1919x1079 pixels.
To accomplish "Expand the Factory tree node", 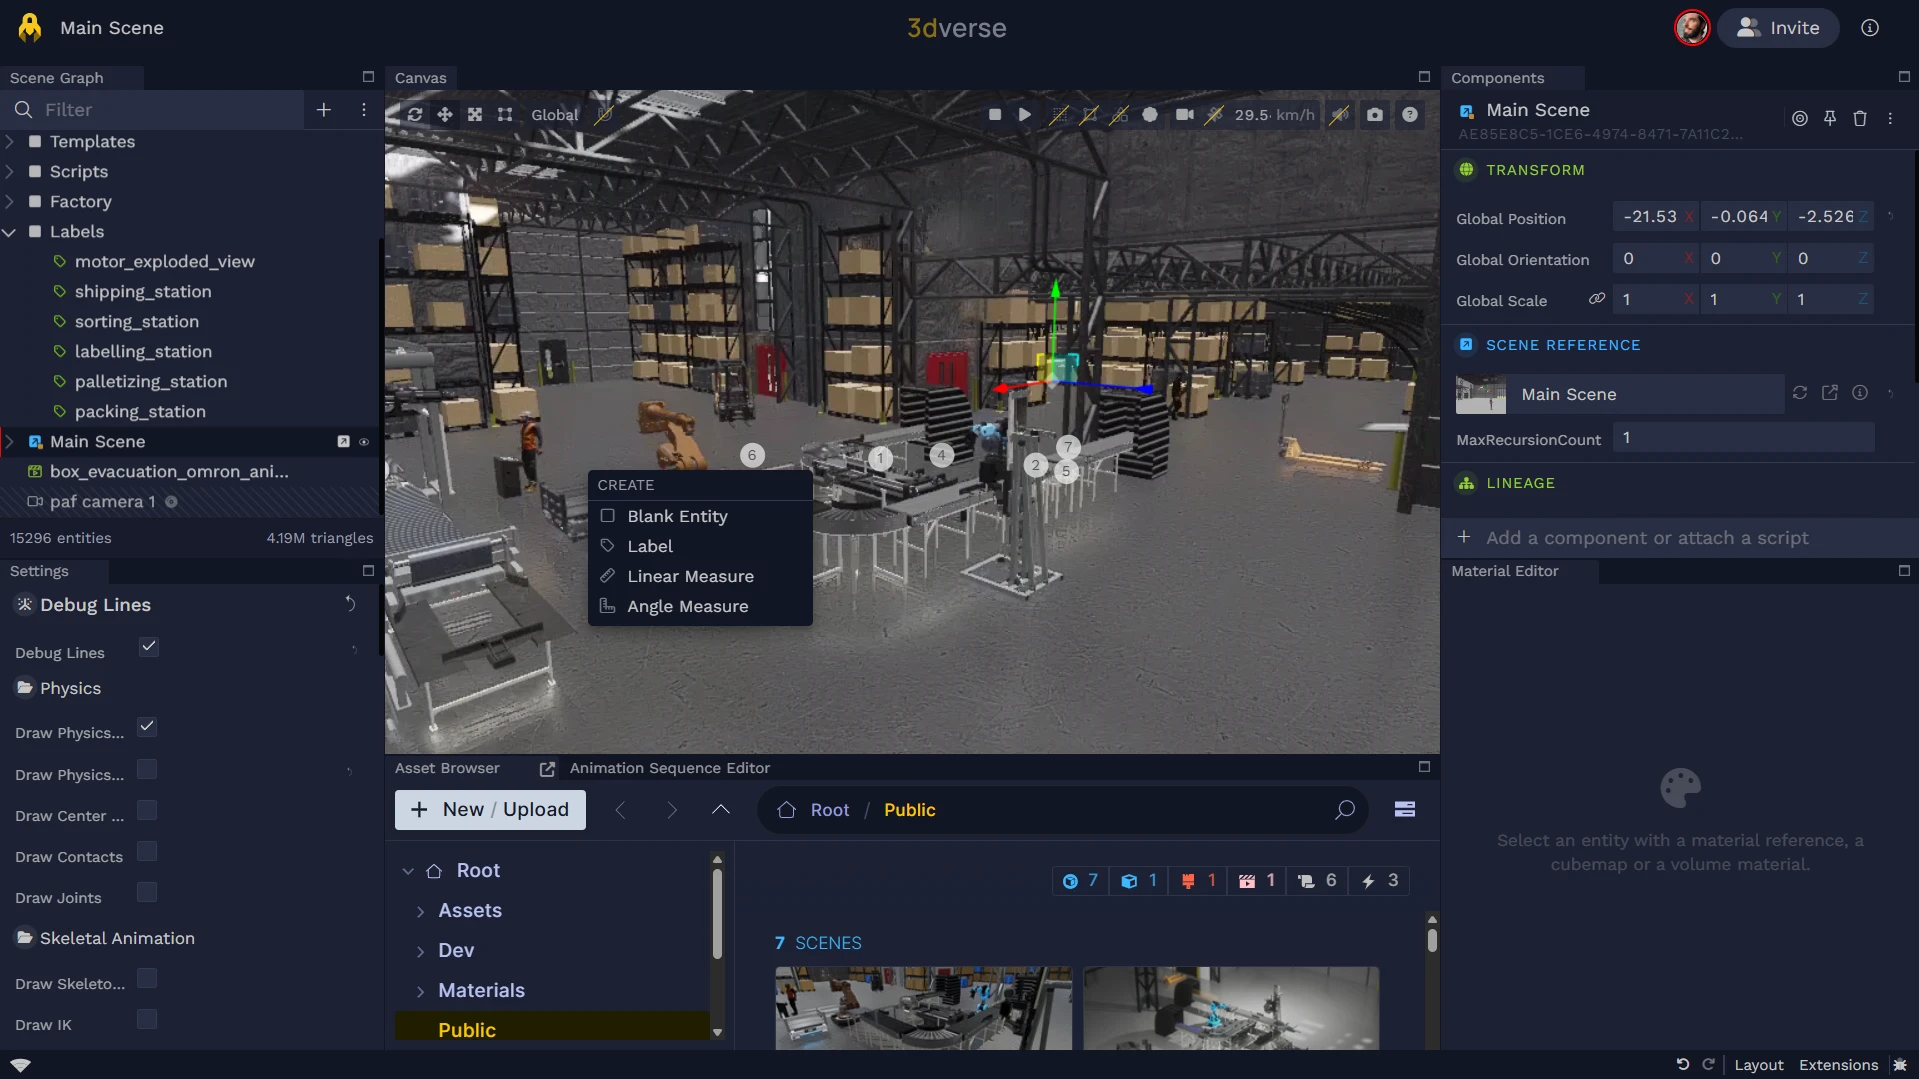I will tap(10, 202).
